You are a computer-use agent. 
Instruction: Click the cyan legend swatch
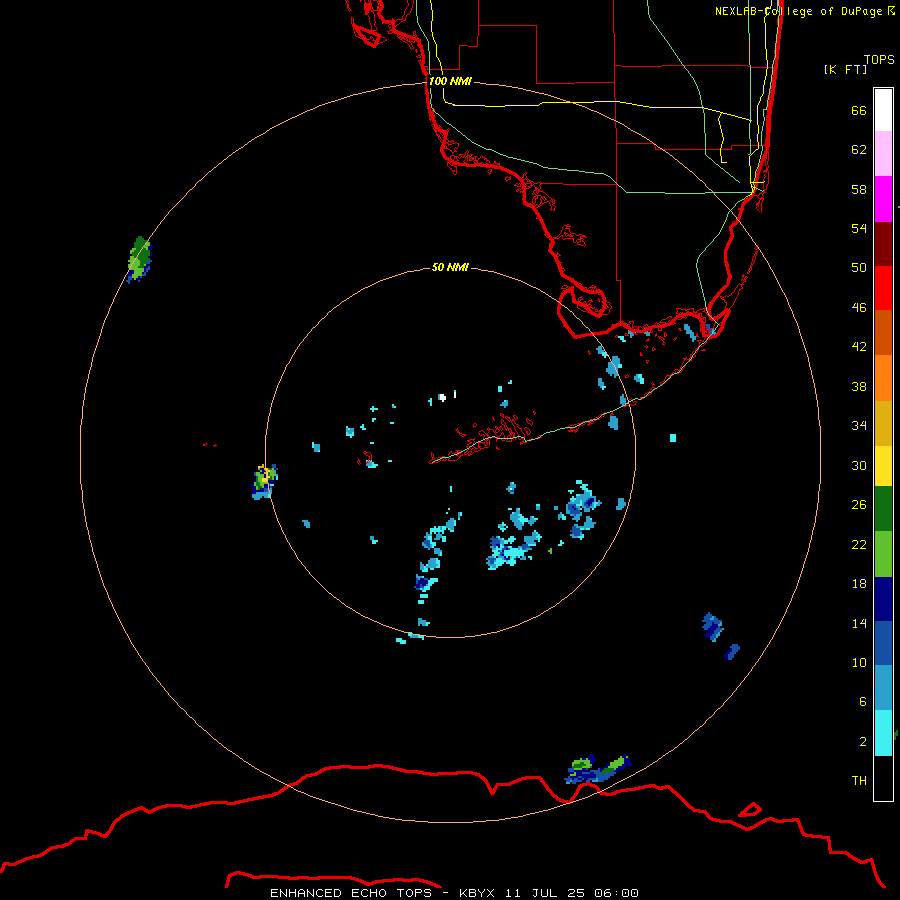click(883, 733)
